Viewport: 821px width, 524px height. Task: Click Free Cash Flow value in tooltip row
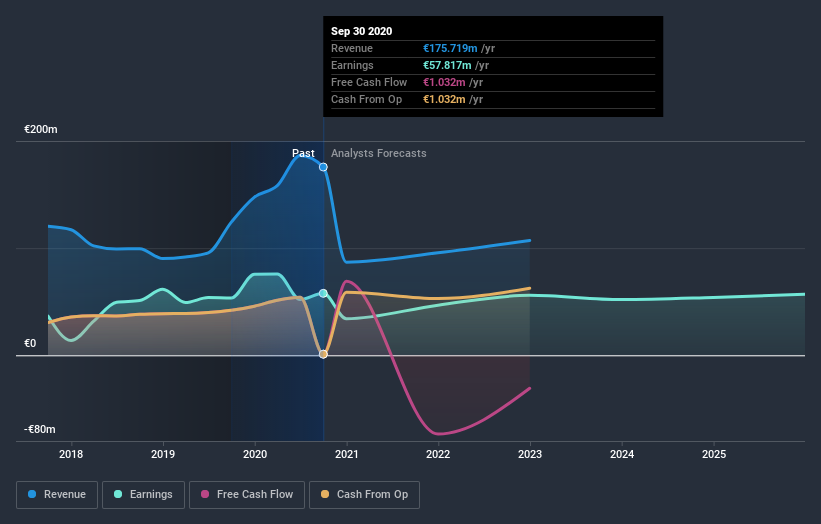click(x=444, y=82)
